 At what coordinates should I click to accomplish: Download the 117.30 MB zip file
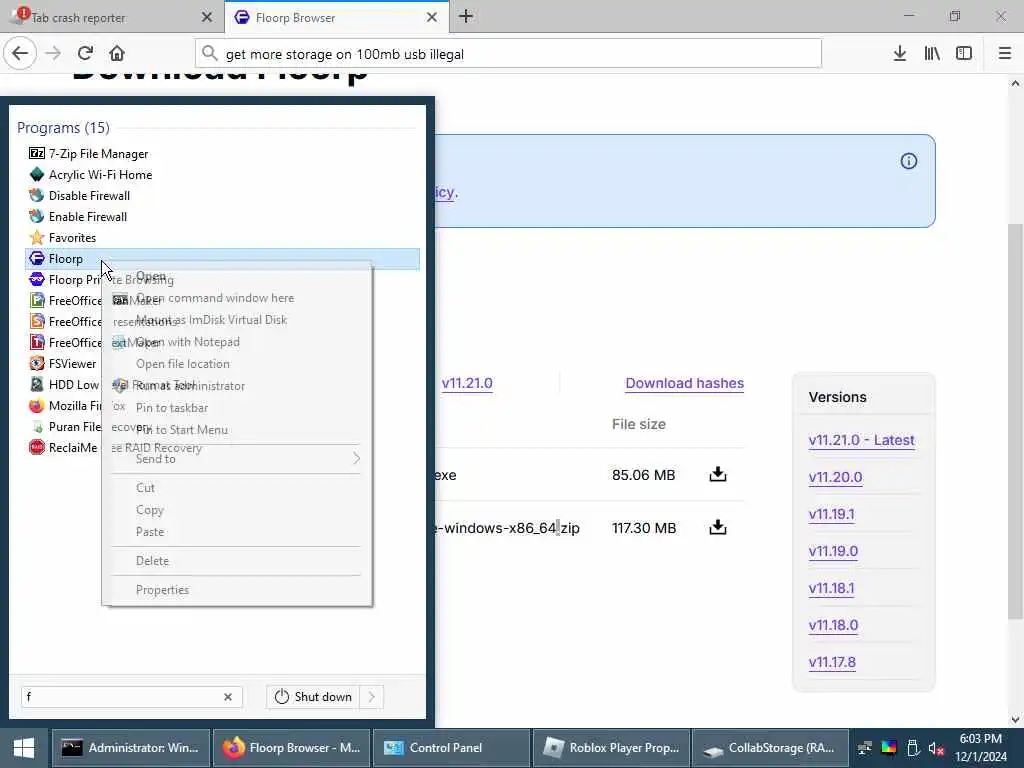click(718, 527)
